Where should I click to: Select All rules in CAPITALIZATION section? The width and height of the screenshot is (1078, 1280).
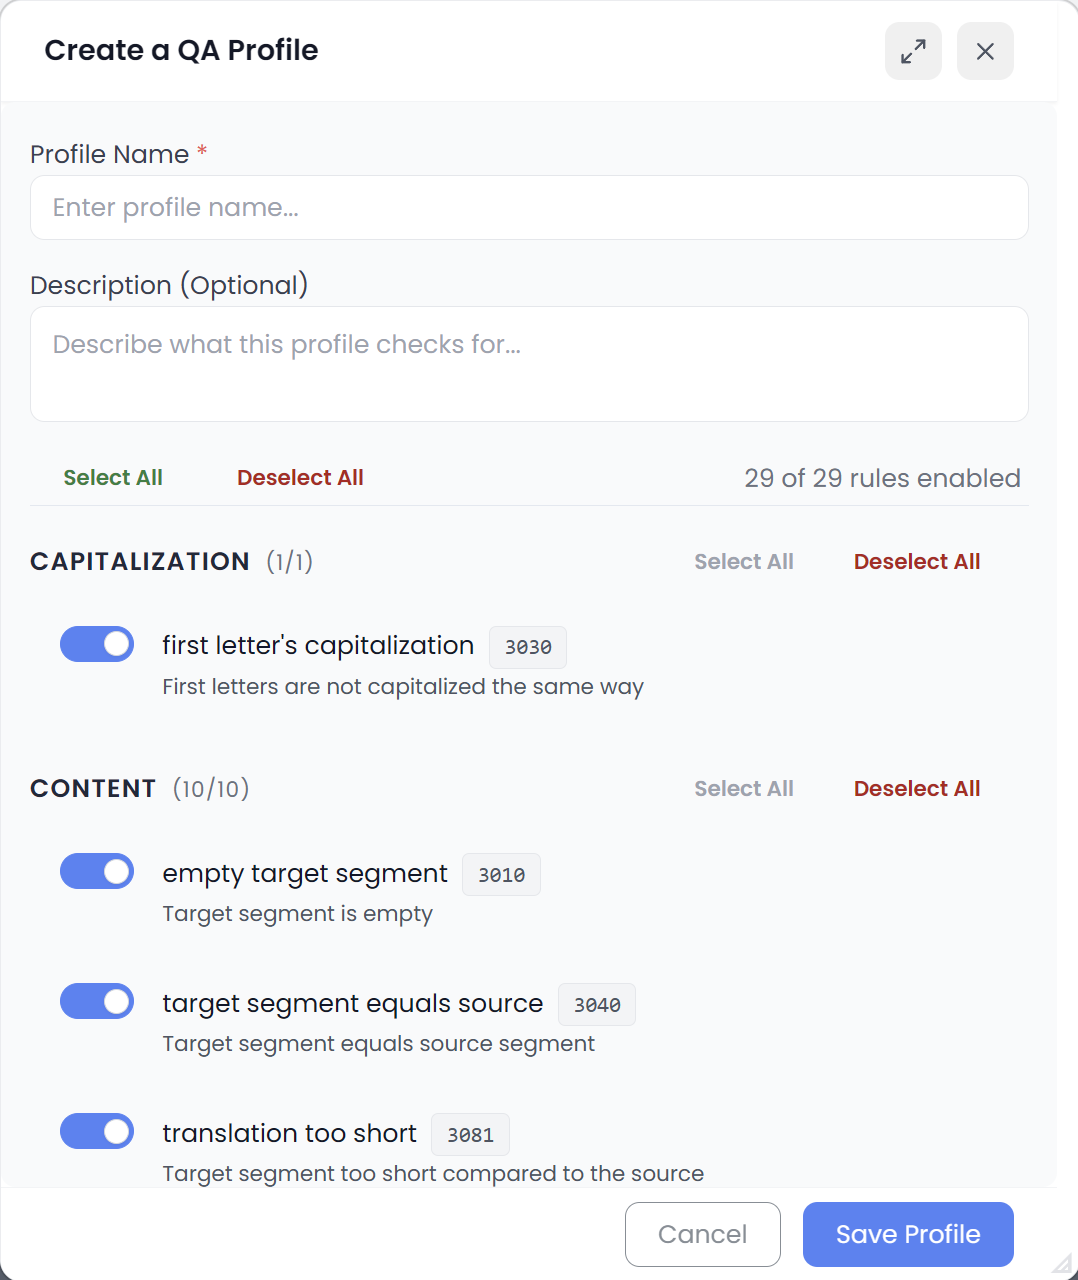[744, 561]
